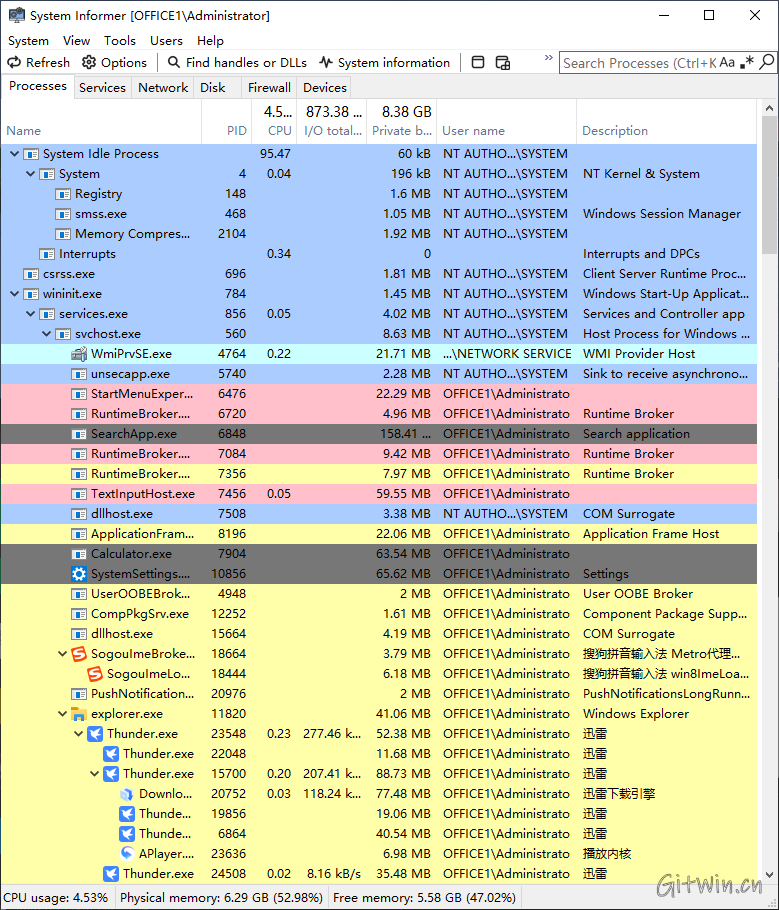Open the Help menu
779x910 pixels.
point(210,41)
